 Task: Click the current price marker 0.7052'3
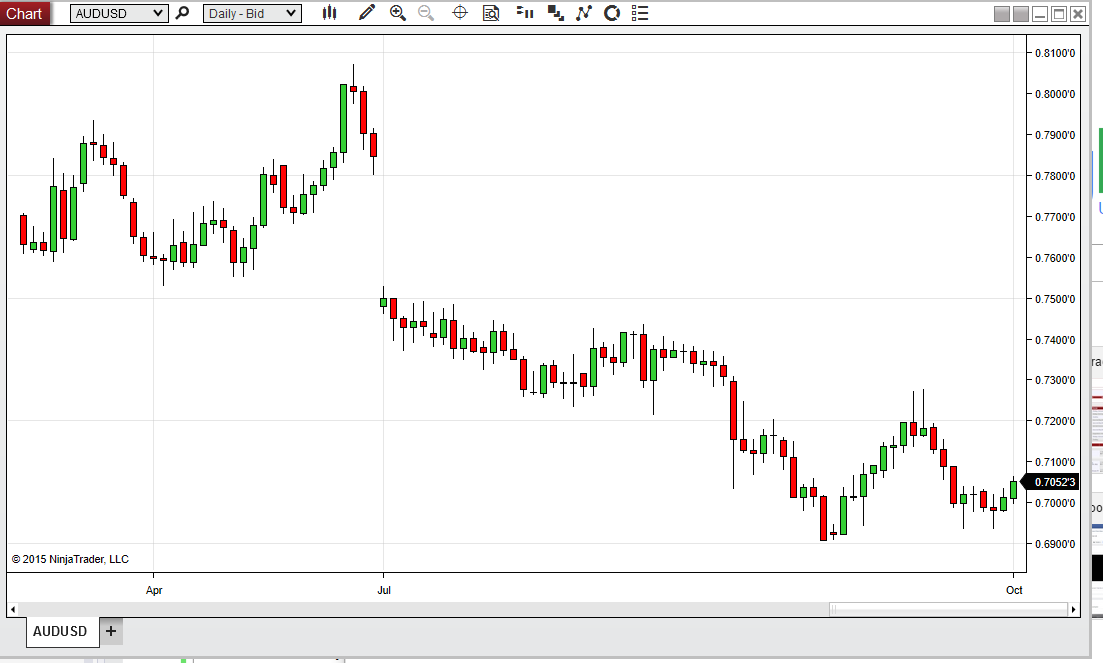coord(1052,482)
